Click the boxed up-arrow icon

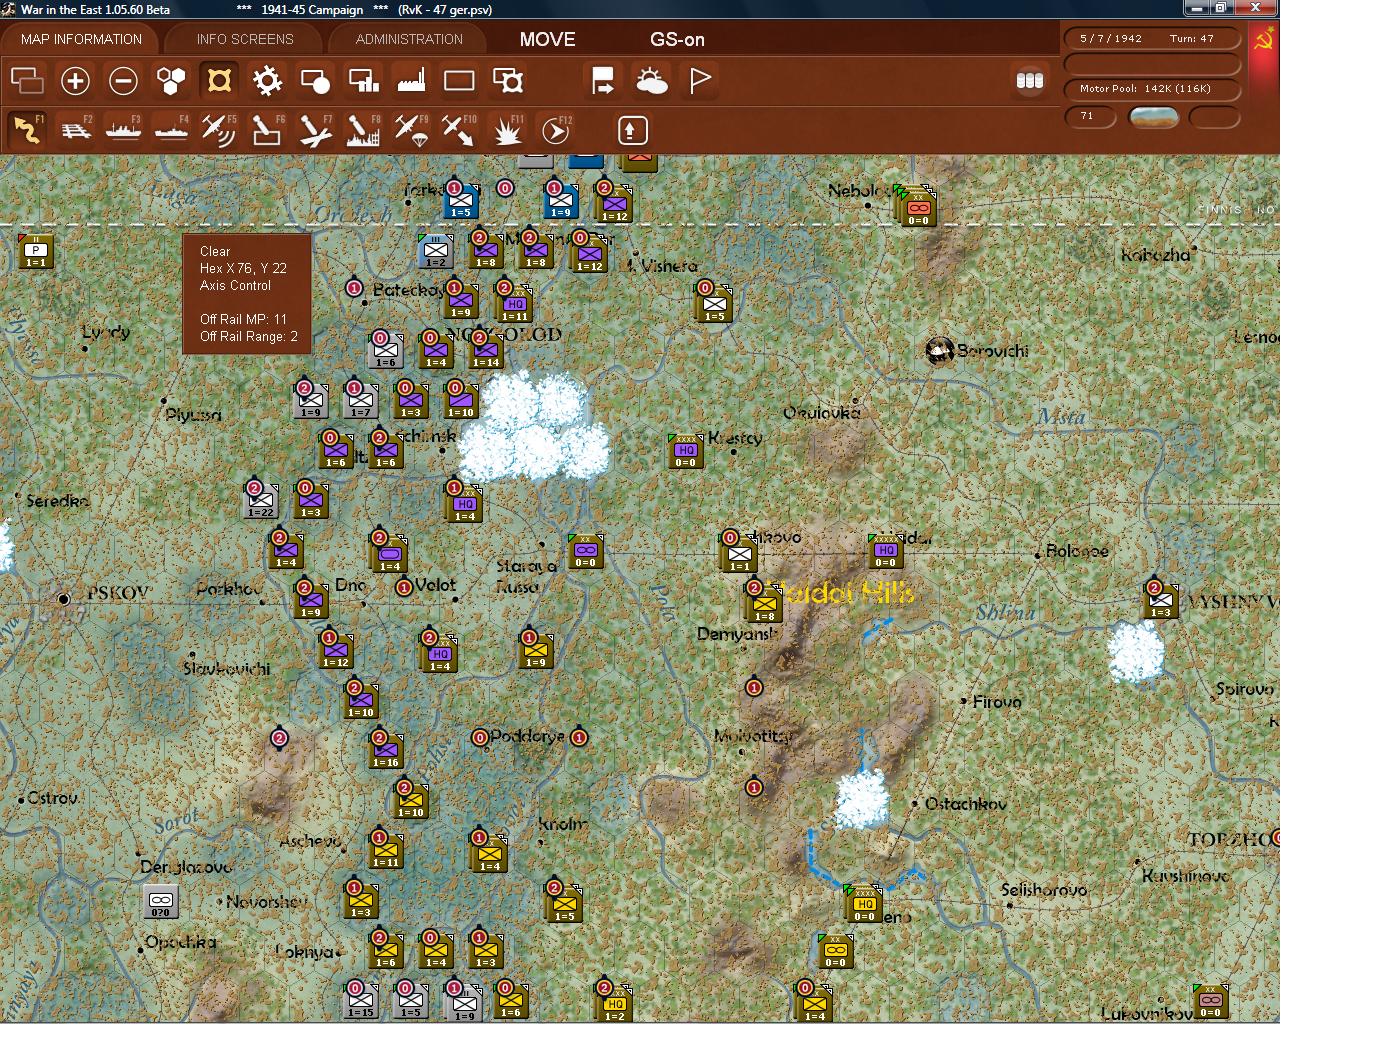coord(632,130)
